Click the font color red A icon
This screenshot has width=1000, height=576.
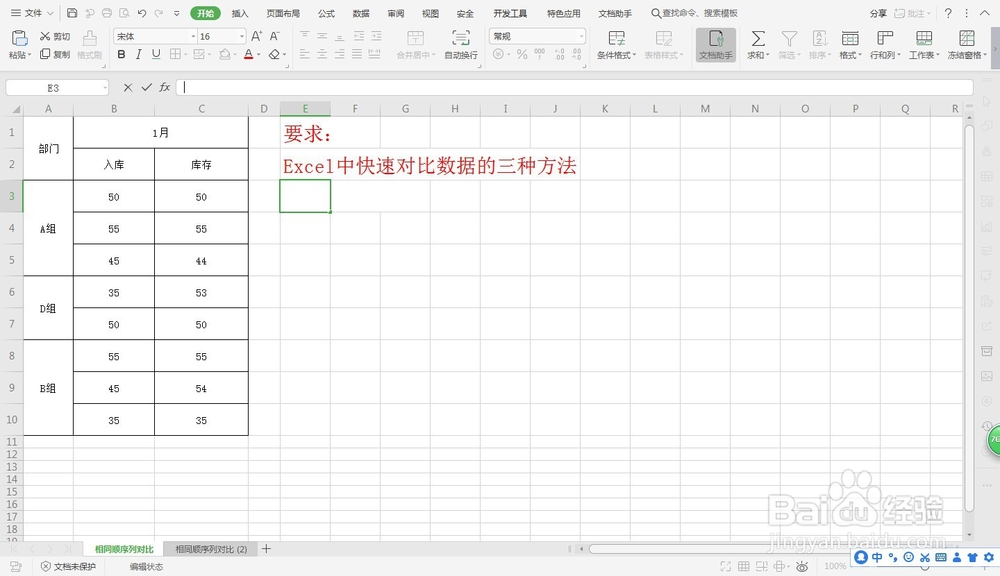click(x=249, y=55)
